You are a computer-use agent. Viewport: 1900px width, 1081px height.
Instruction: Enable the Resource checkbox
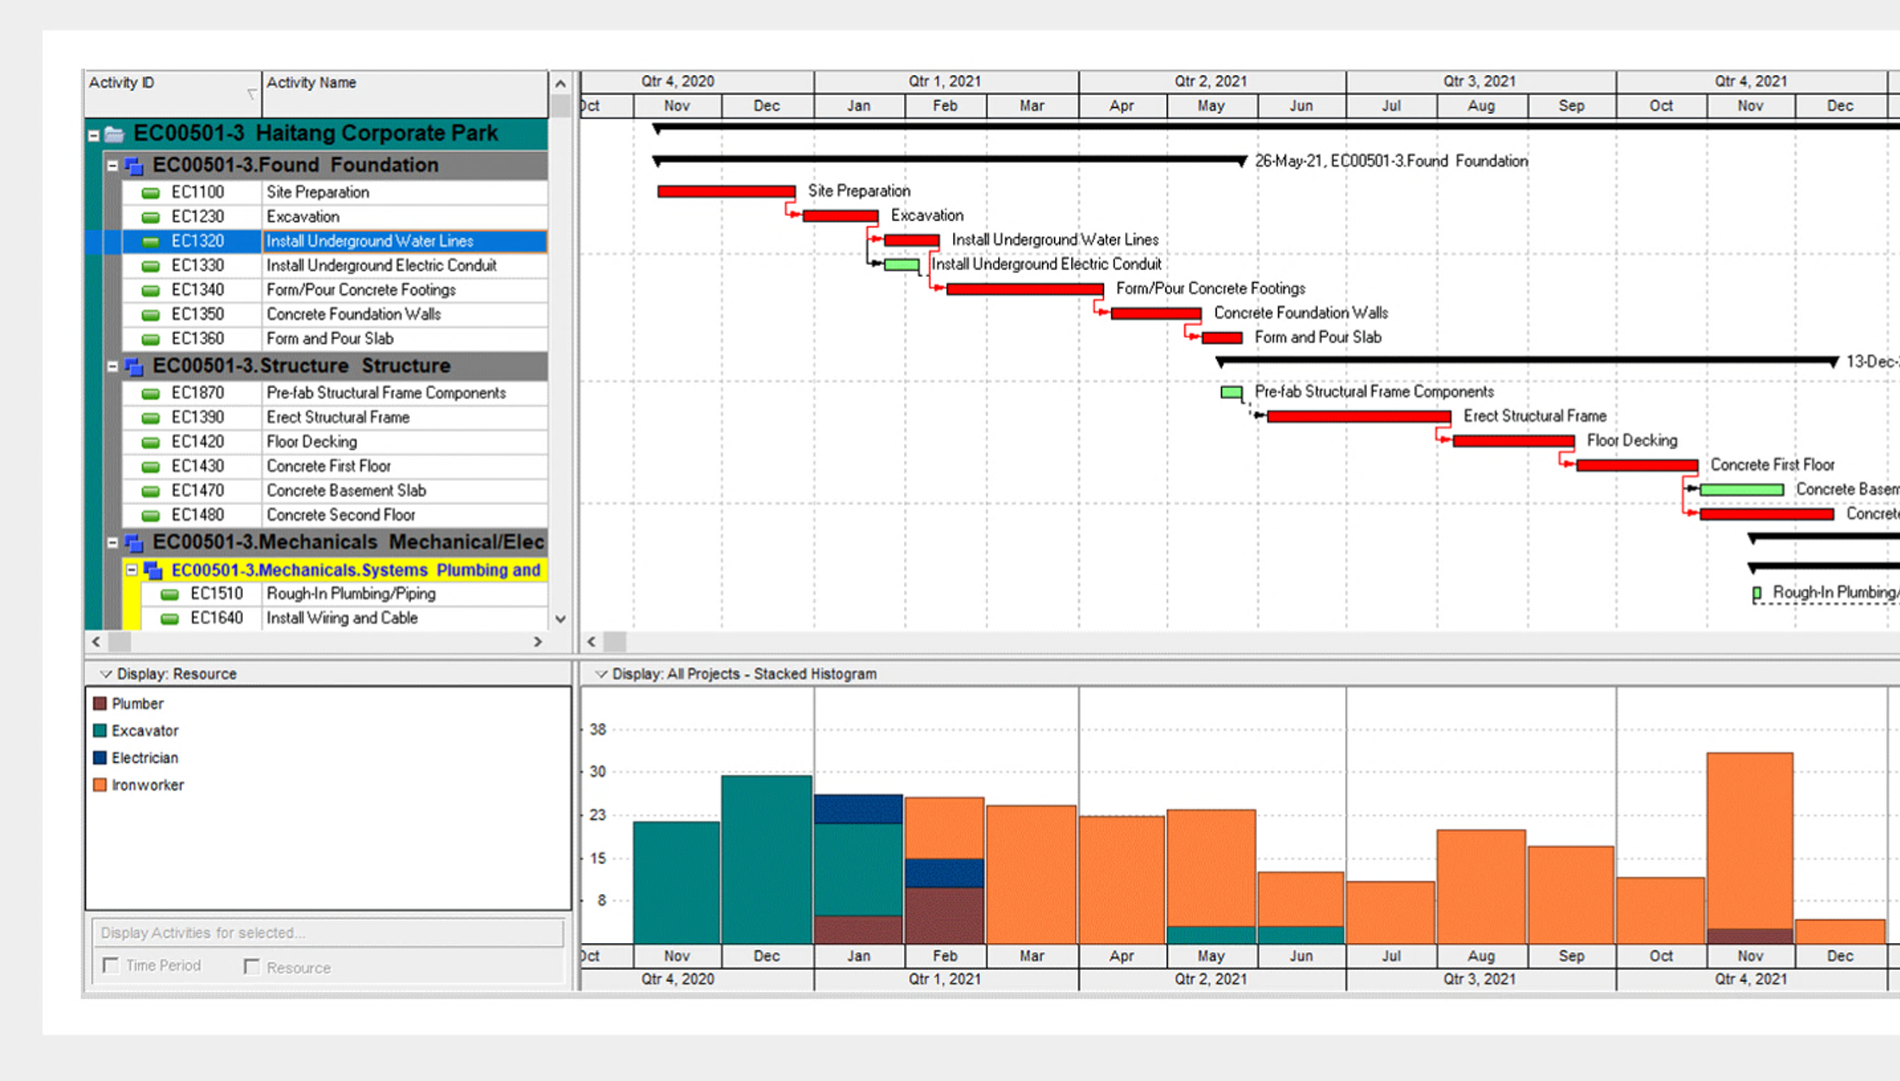(252, 967)
